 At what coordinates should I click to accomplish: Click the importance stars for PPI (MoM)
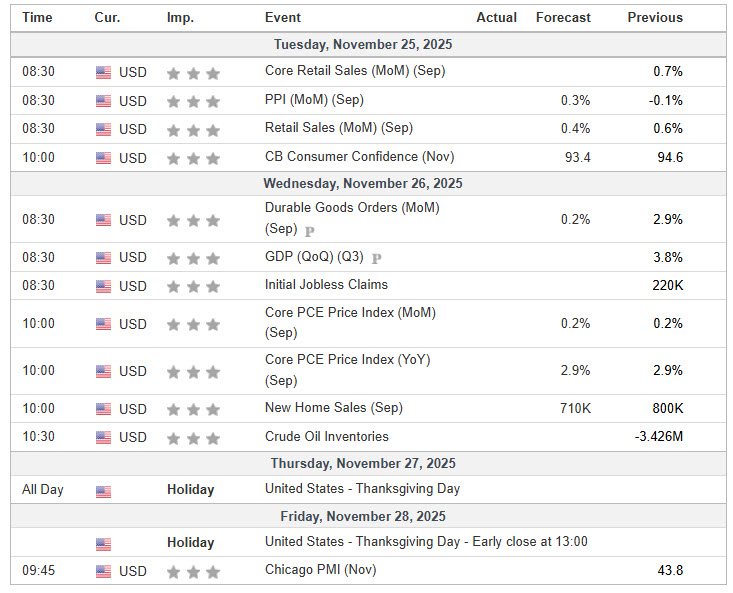pyautogui.click(x=192, y=101)
